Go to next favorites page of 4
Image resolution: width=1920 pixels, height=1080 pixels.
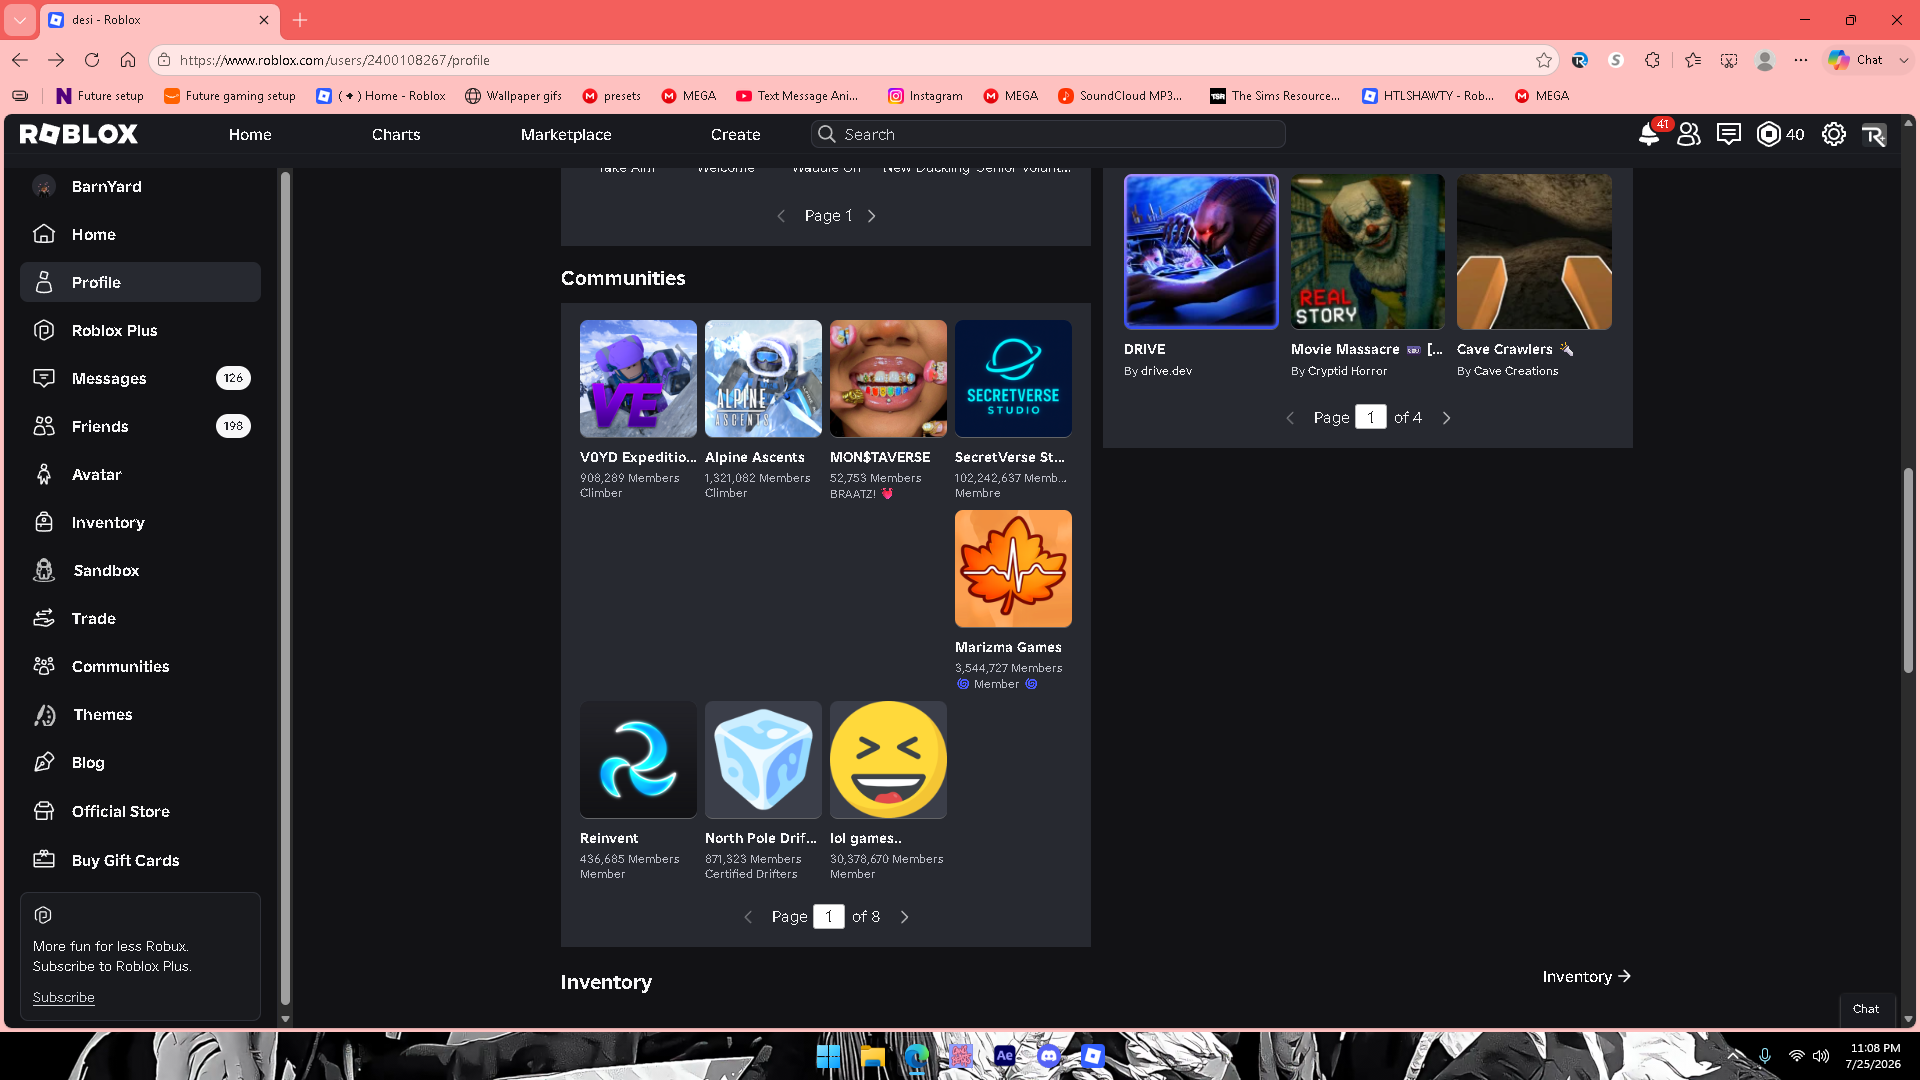(1446, 418)
